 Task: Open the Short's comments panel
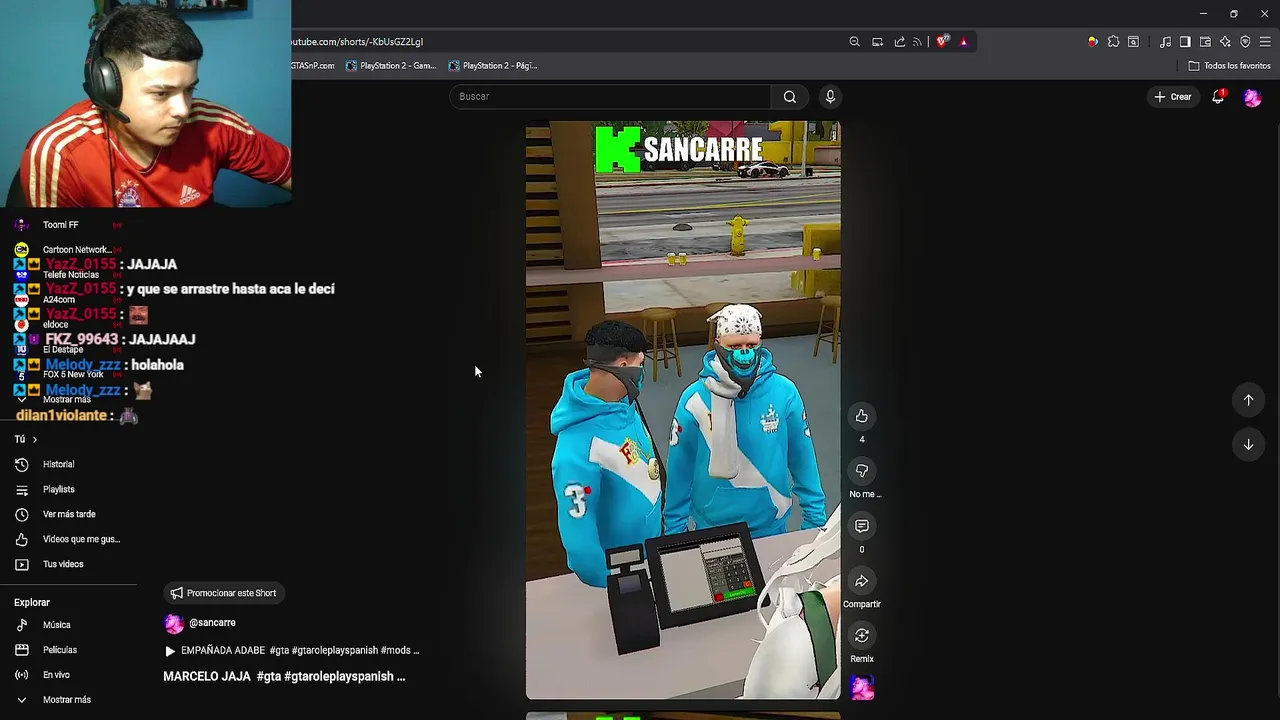point(861,526)
